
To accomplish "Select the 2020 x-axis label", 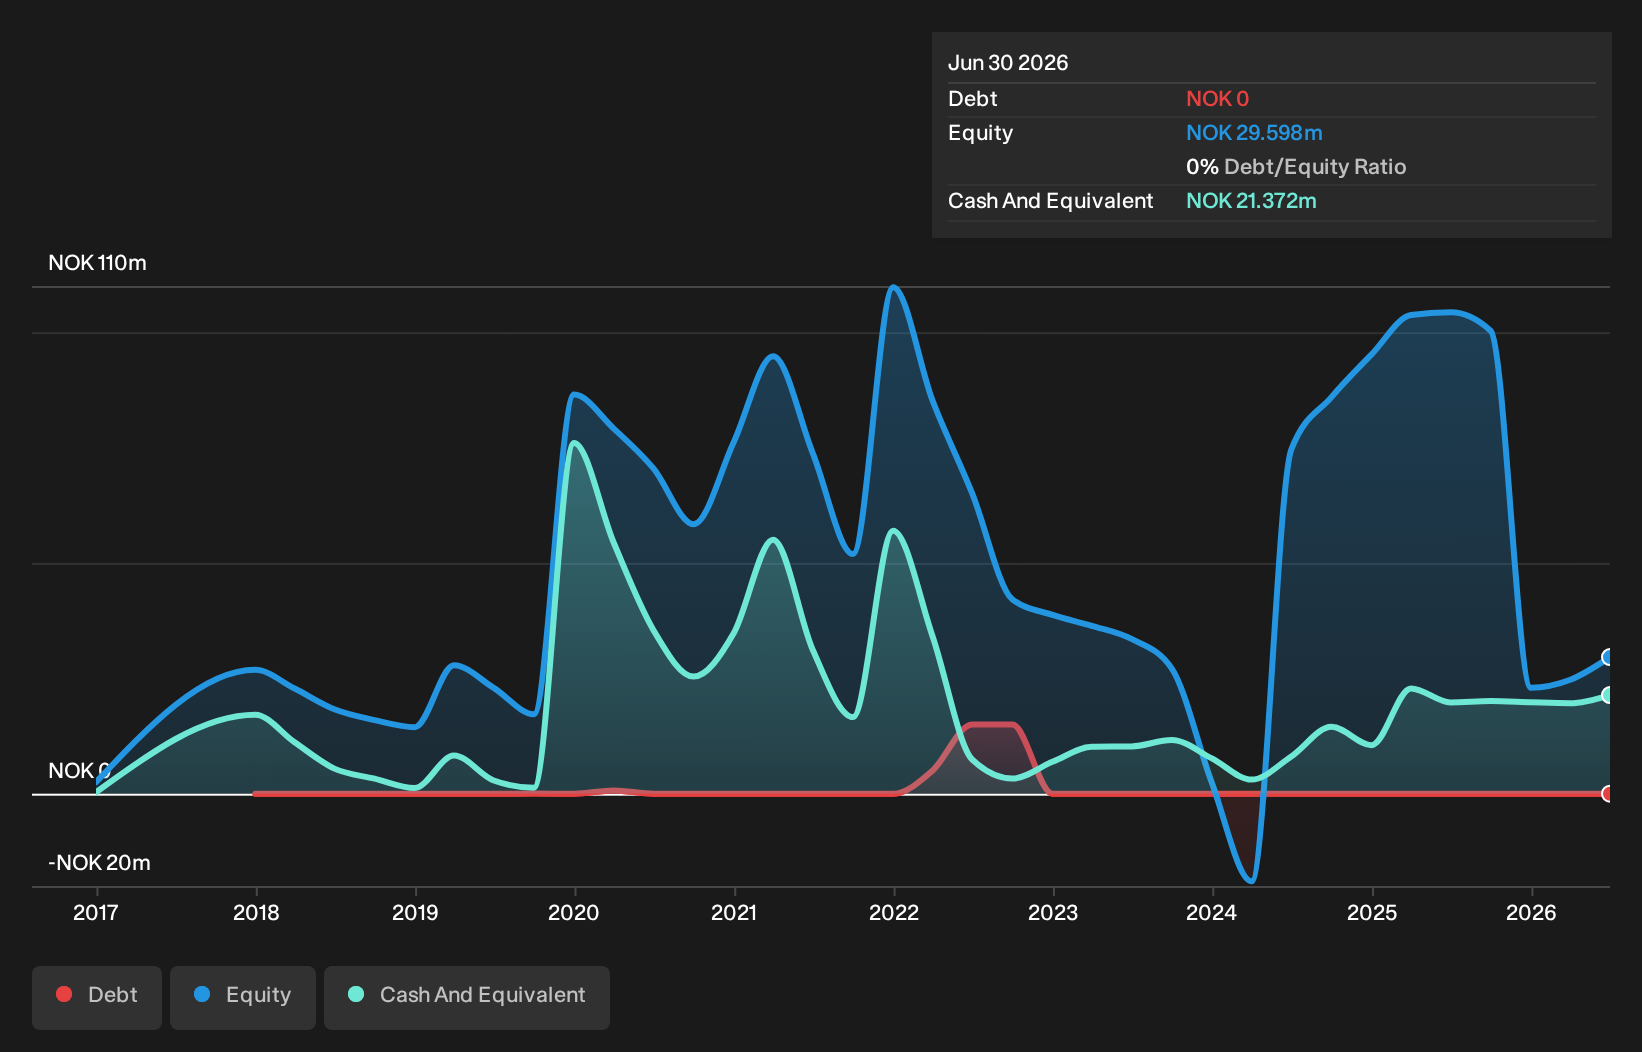I will [x=574, y=913].
